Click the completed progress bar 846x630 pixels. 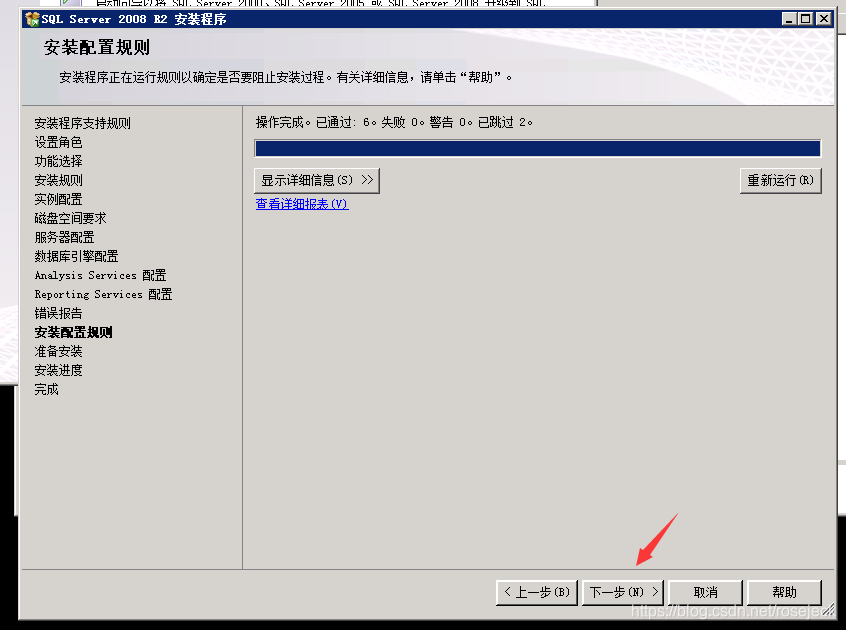pyautogui.click(x=537, y=148)
